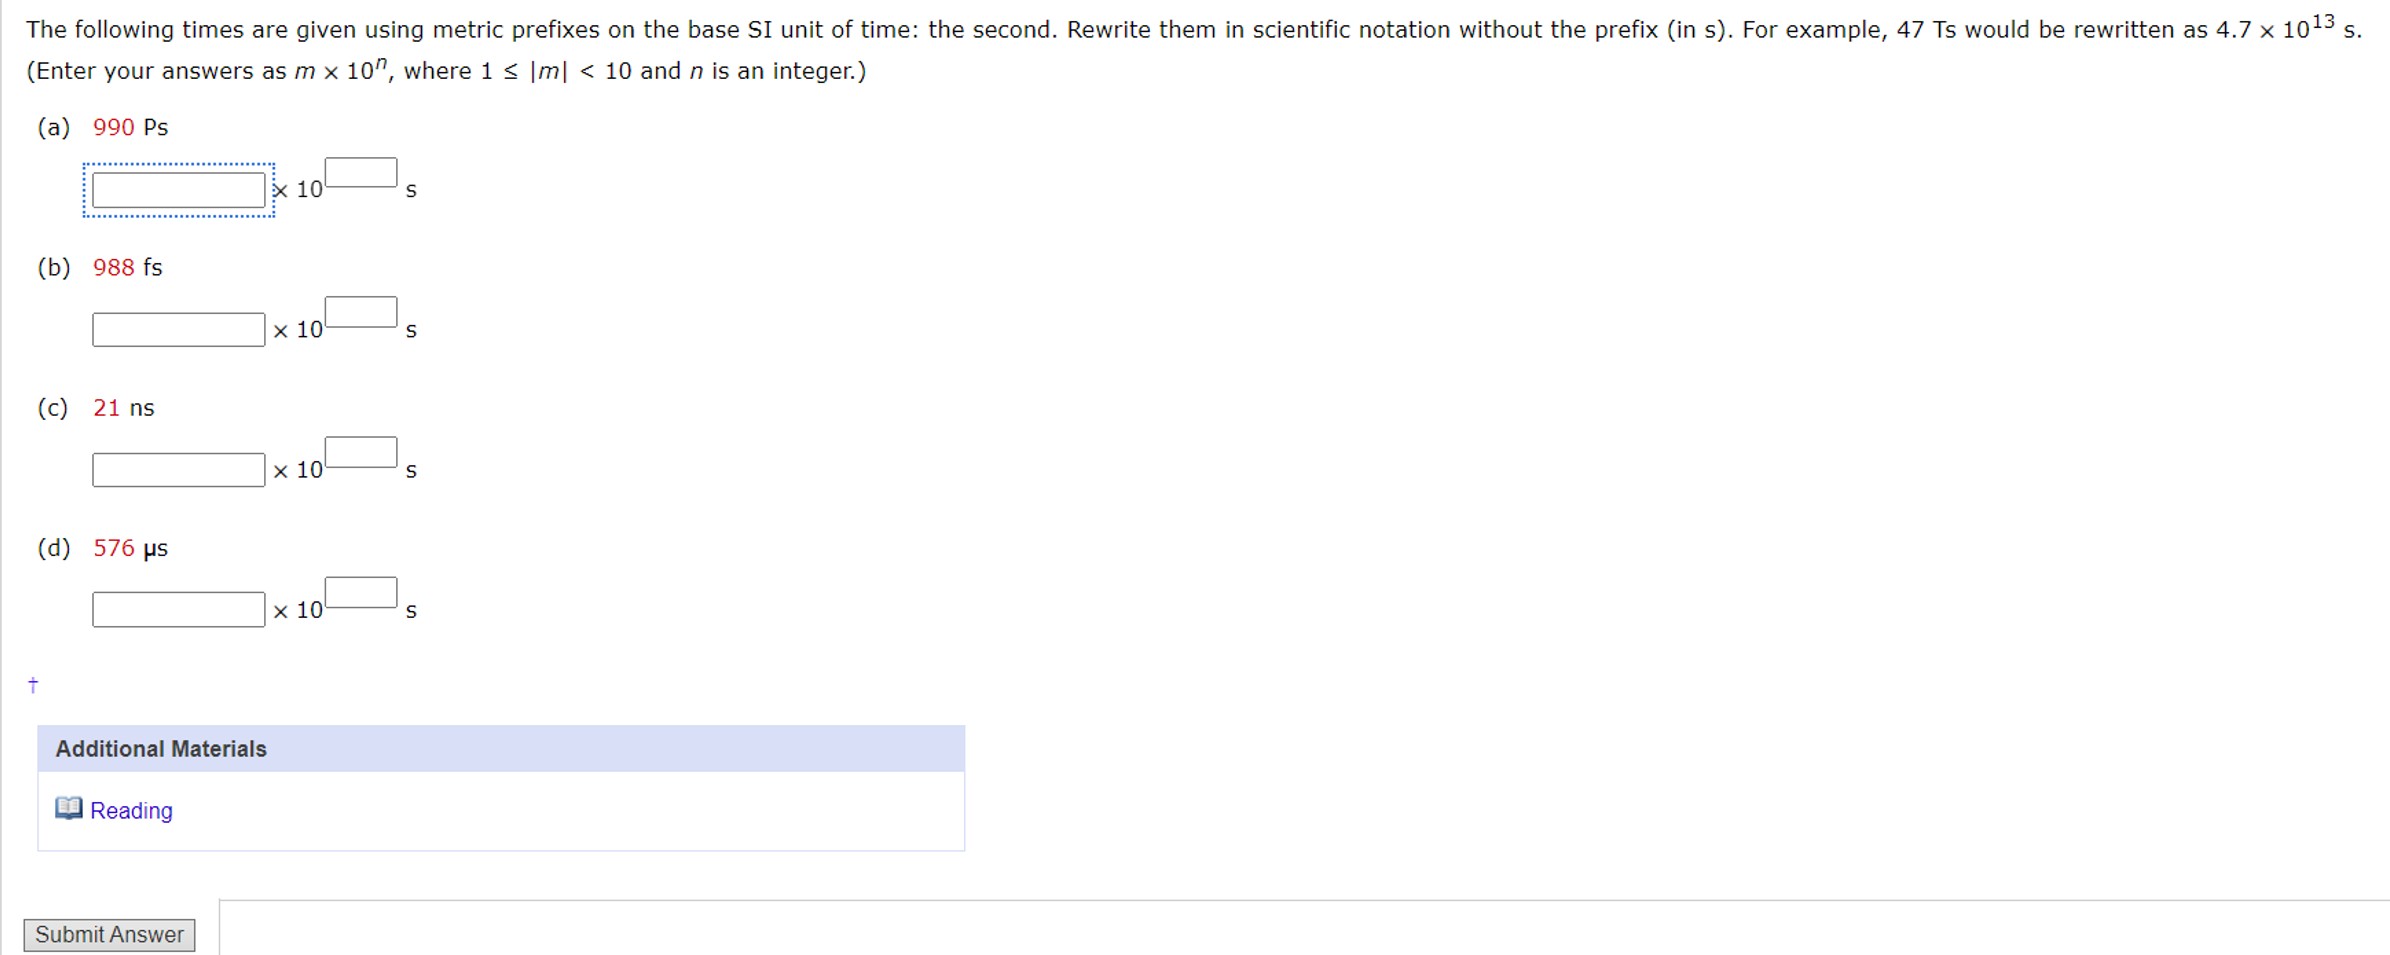The width and height of the screenshot is (2390, 955).
Task: Click the label "(a) 990 Ps"
Action: coord(102,127)
